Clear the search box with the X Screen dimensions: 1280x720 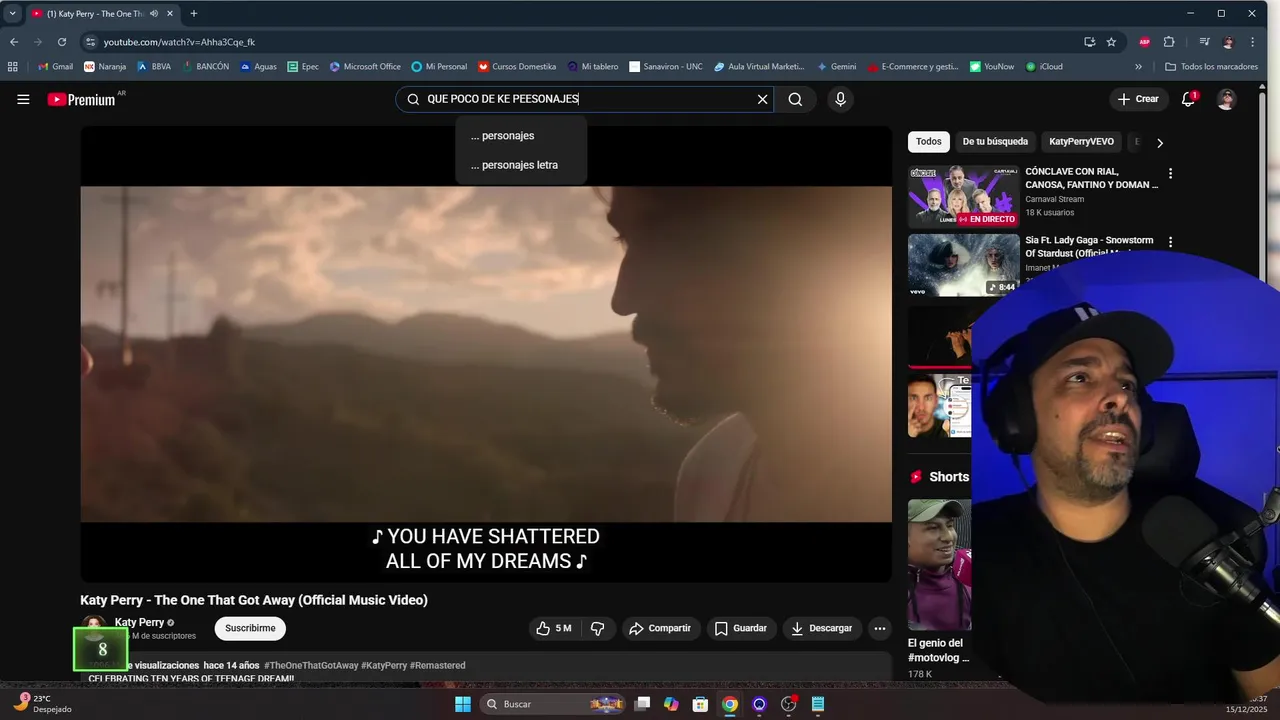pos(762,99)
